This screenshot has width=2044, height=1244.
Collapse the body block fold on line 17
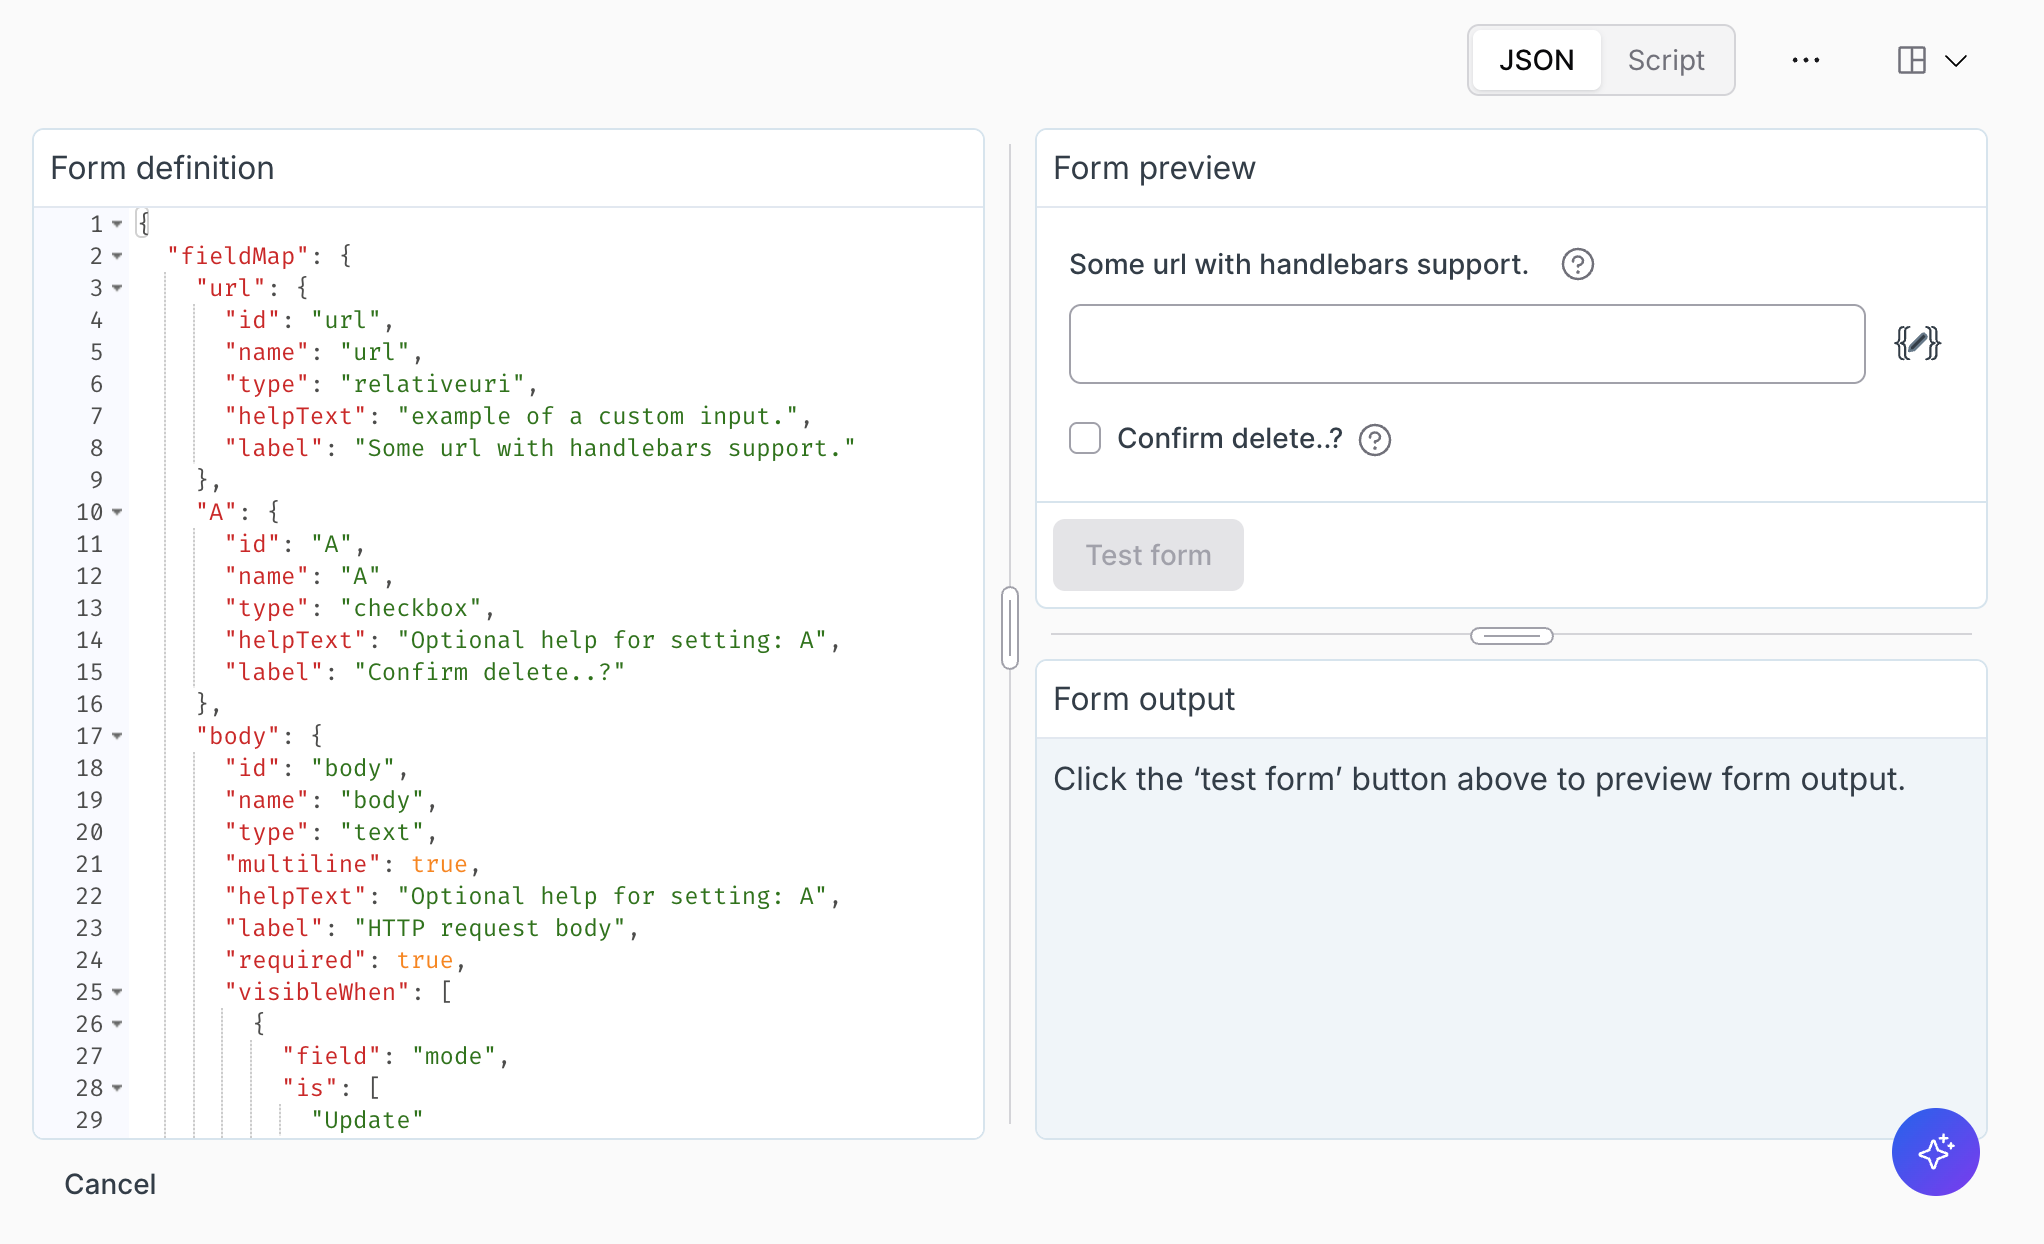click(x=117, y=736)
